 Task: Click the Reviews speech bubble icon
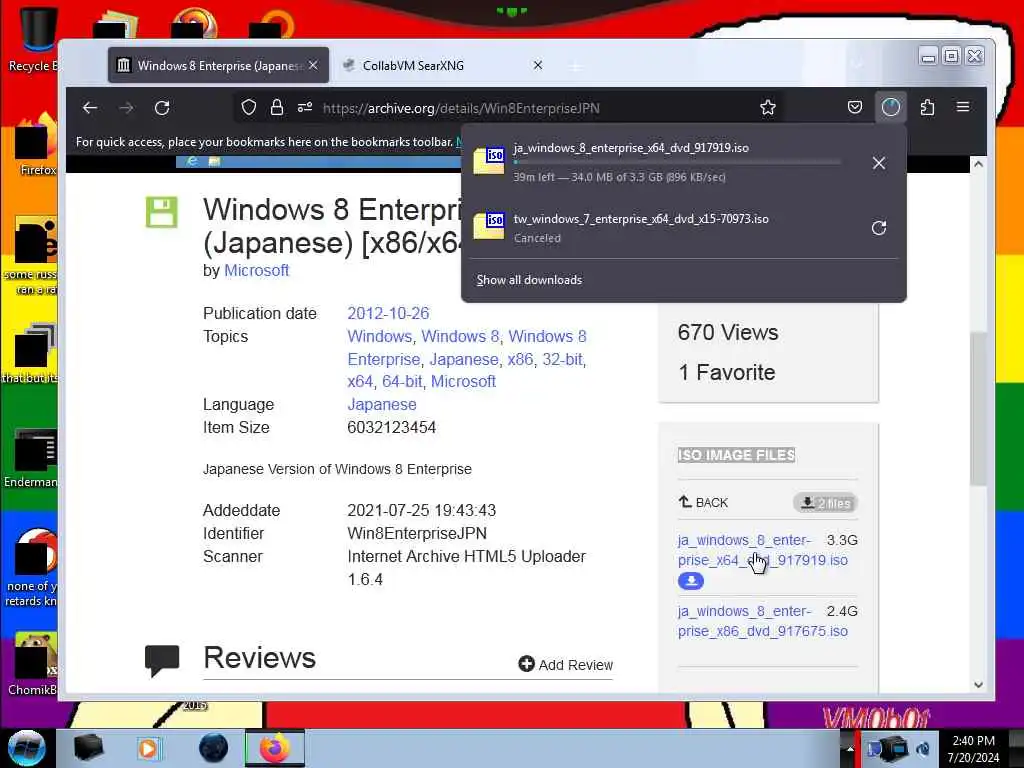coord(162,660)
